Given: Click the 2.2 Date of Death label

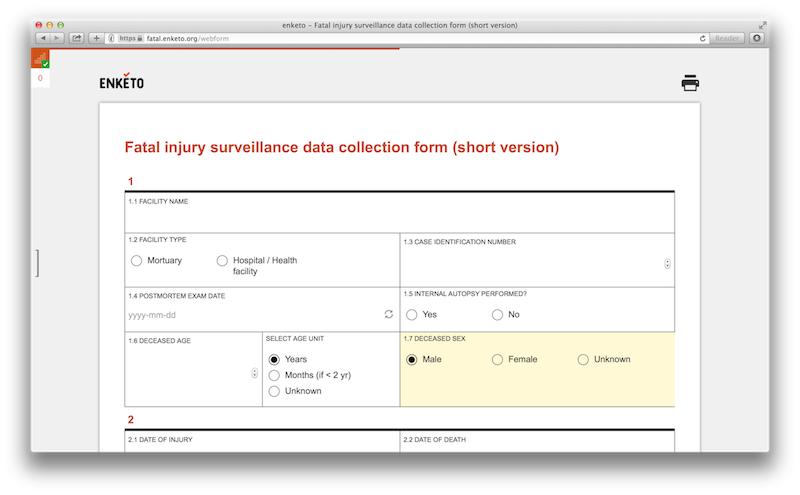Looking at the screenshot, I should pos(435,439).
